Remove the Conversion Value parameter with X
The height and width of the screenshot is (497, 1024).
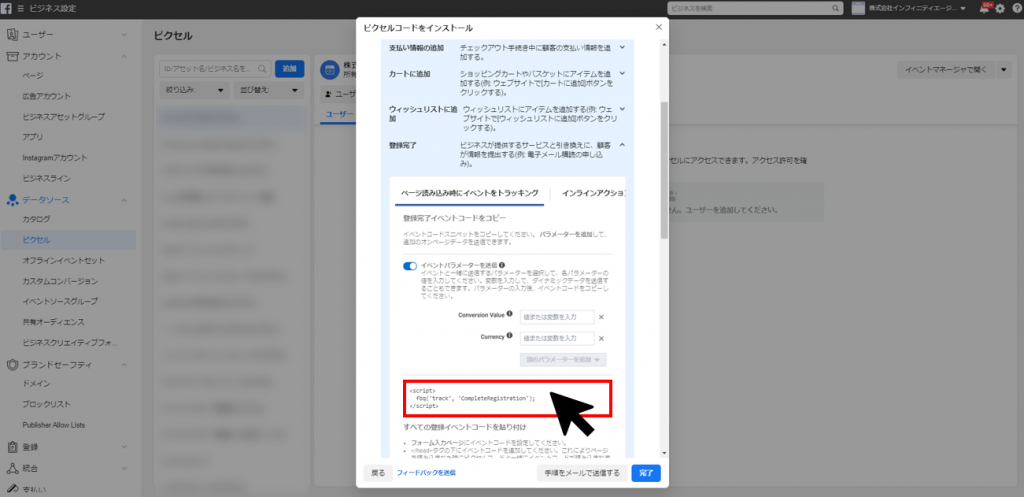pos(601,317)
